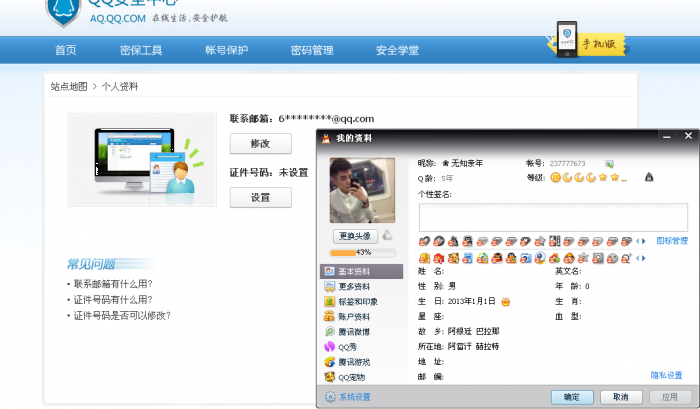
Task: Open FAQ 联系邮箱有什么用?
Action: pyautogui.click(x=113, y=284)
